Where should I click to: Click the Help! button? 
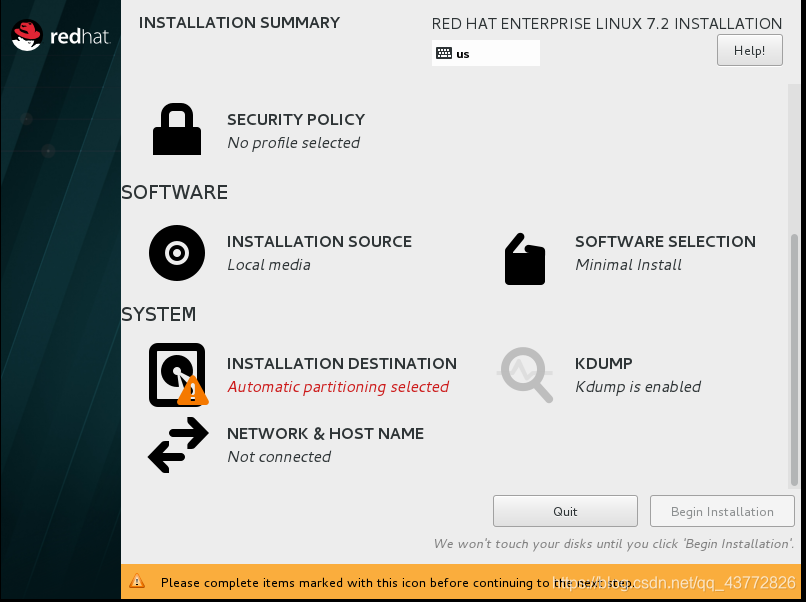pos(749,50)
